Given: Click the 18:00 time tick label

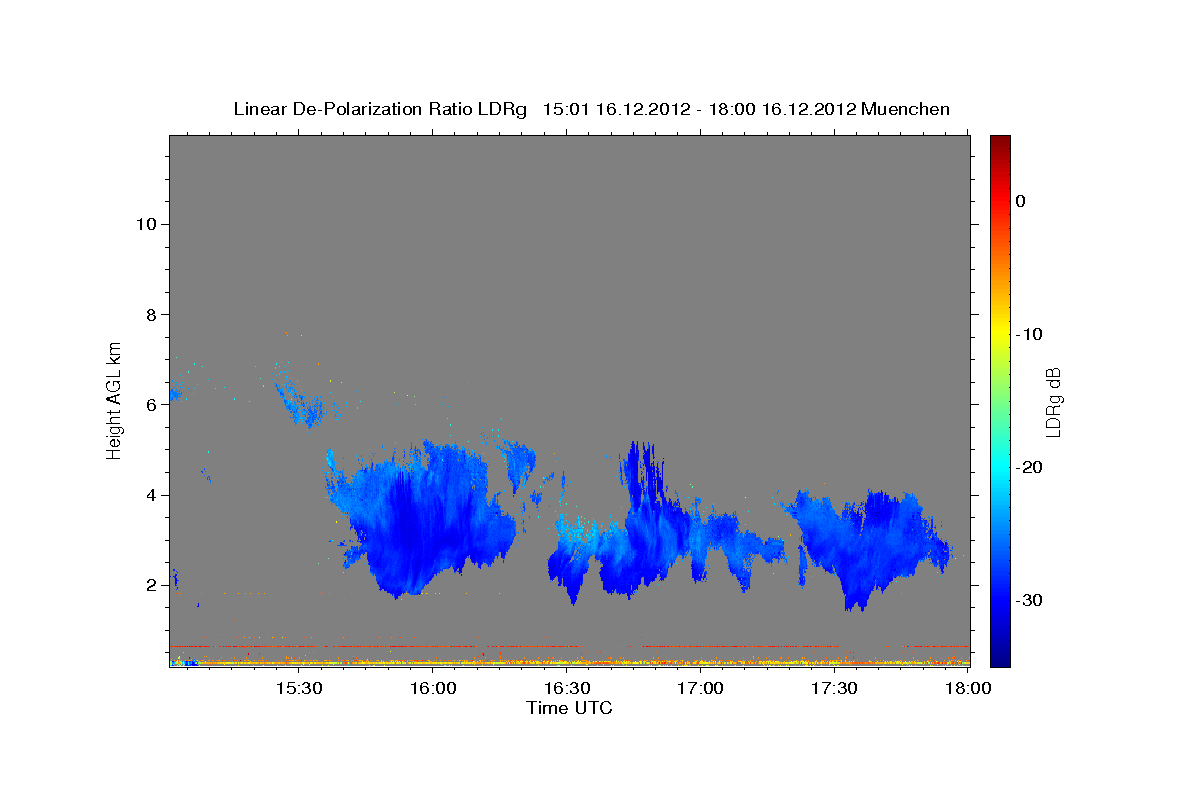Looking at the screenshot, I should coord(968,689).
